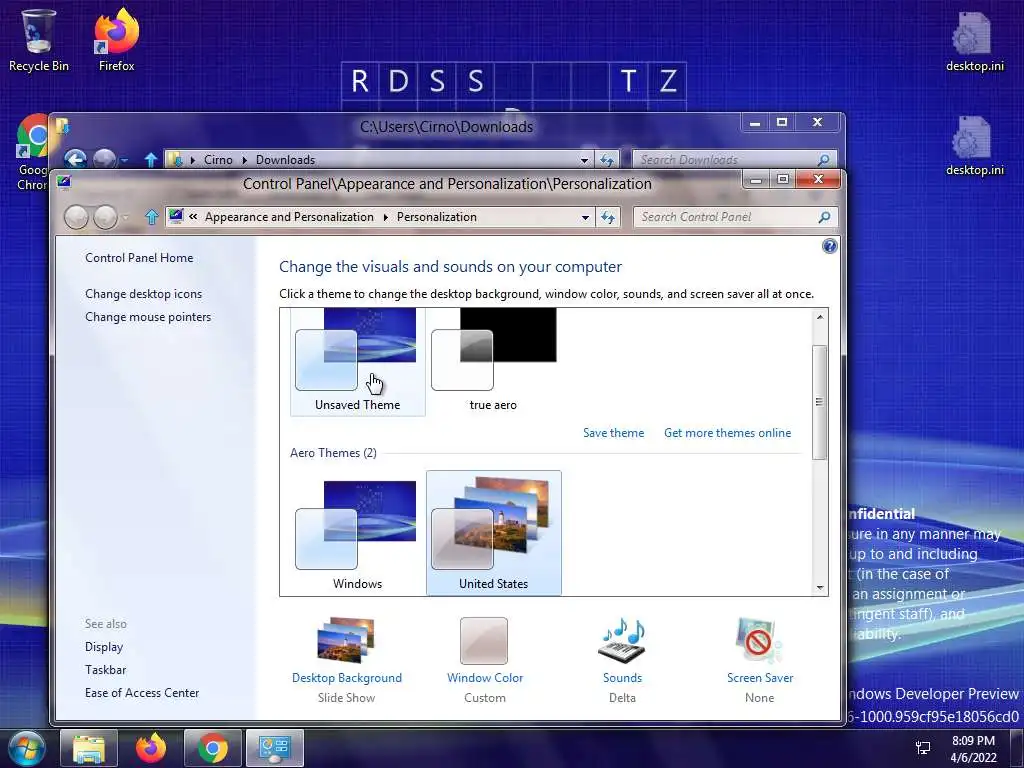The width and height of the screenshot is (1024, 768).
Task: Click the theme list scroll up arrow
Action: [820, 317]
